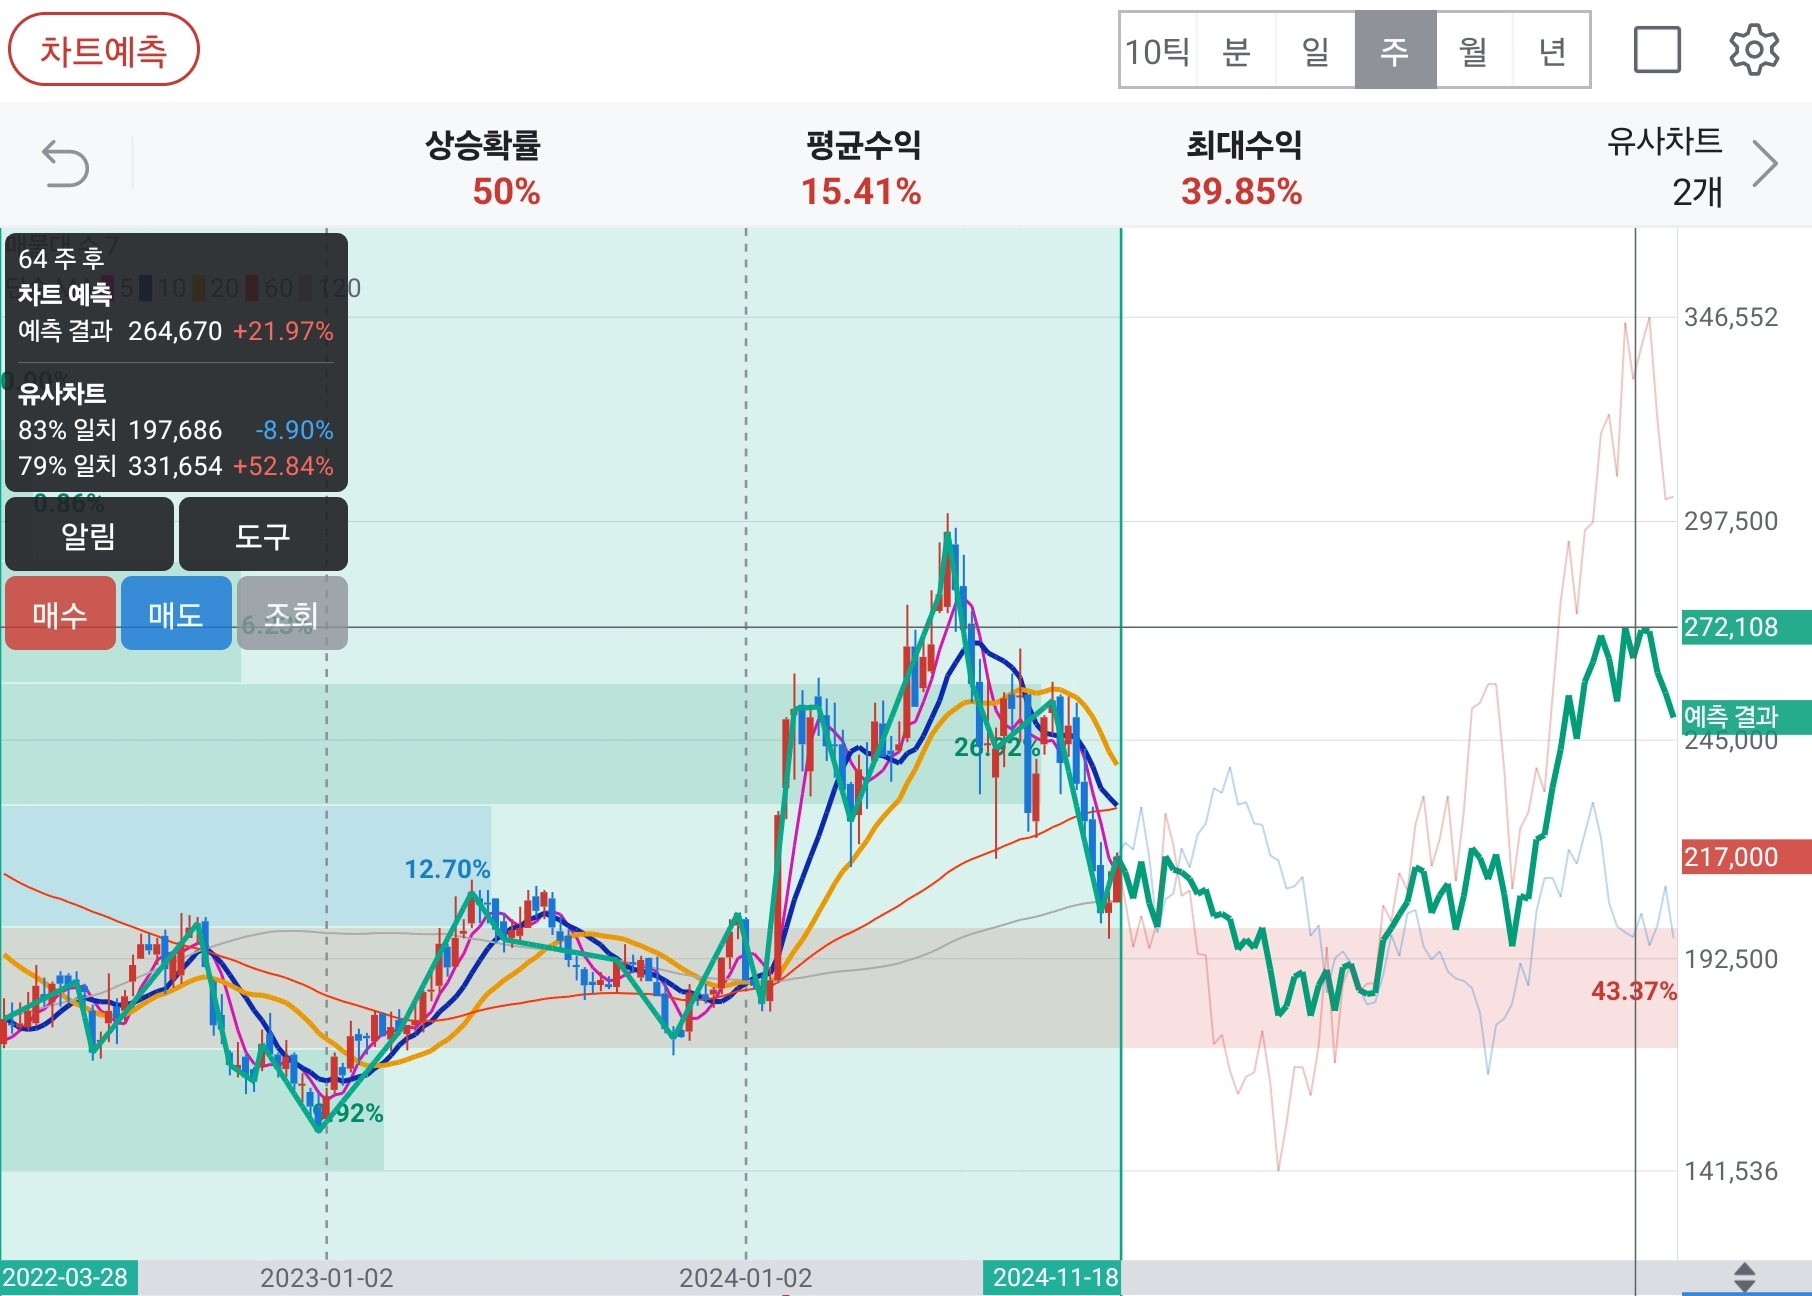Screen dimensions: 1812x1296
Task: Click the 도구 tools button
Action: pos(263,535)
